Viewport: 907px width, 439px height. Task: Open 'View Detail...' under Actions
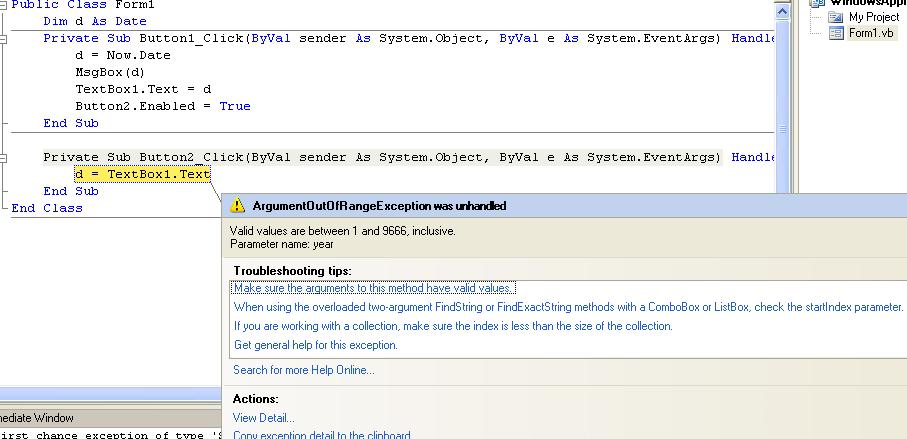click(x=263, y=418)
